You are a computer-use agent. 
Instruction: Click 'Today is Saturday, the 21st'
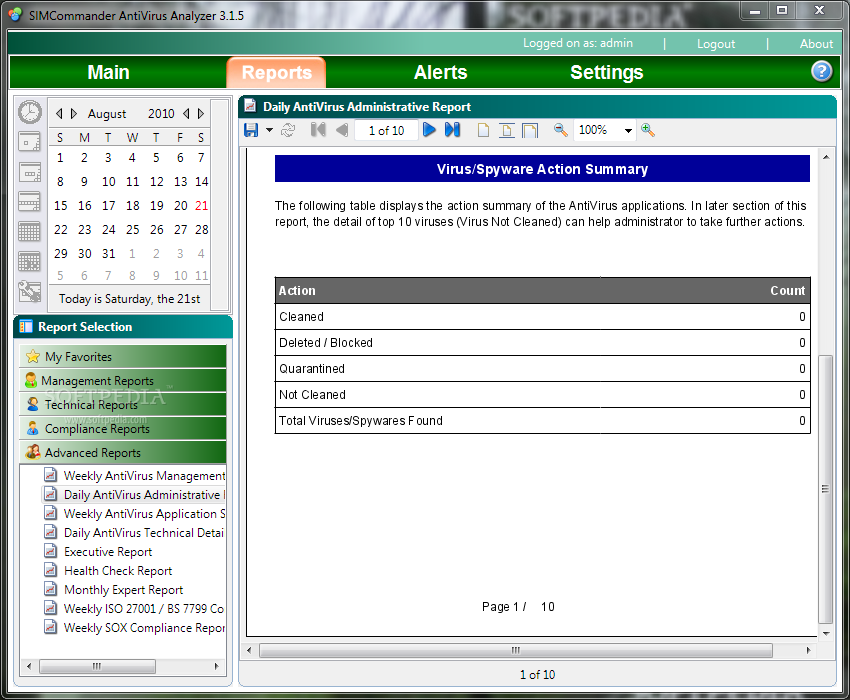(x=130, y=299)
